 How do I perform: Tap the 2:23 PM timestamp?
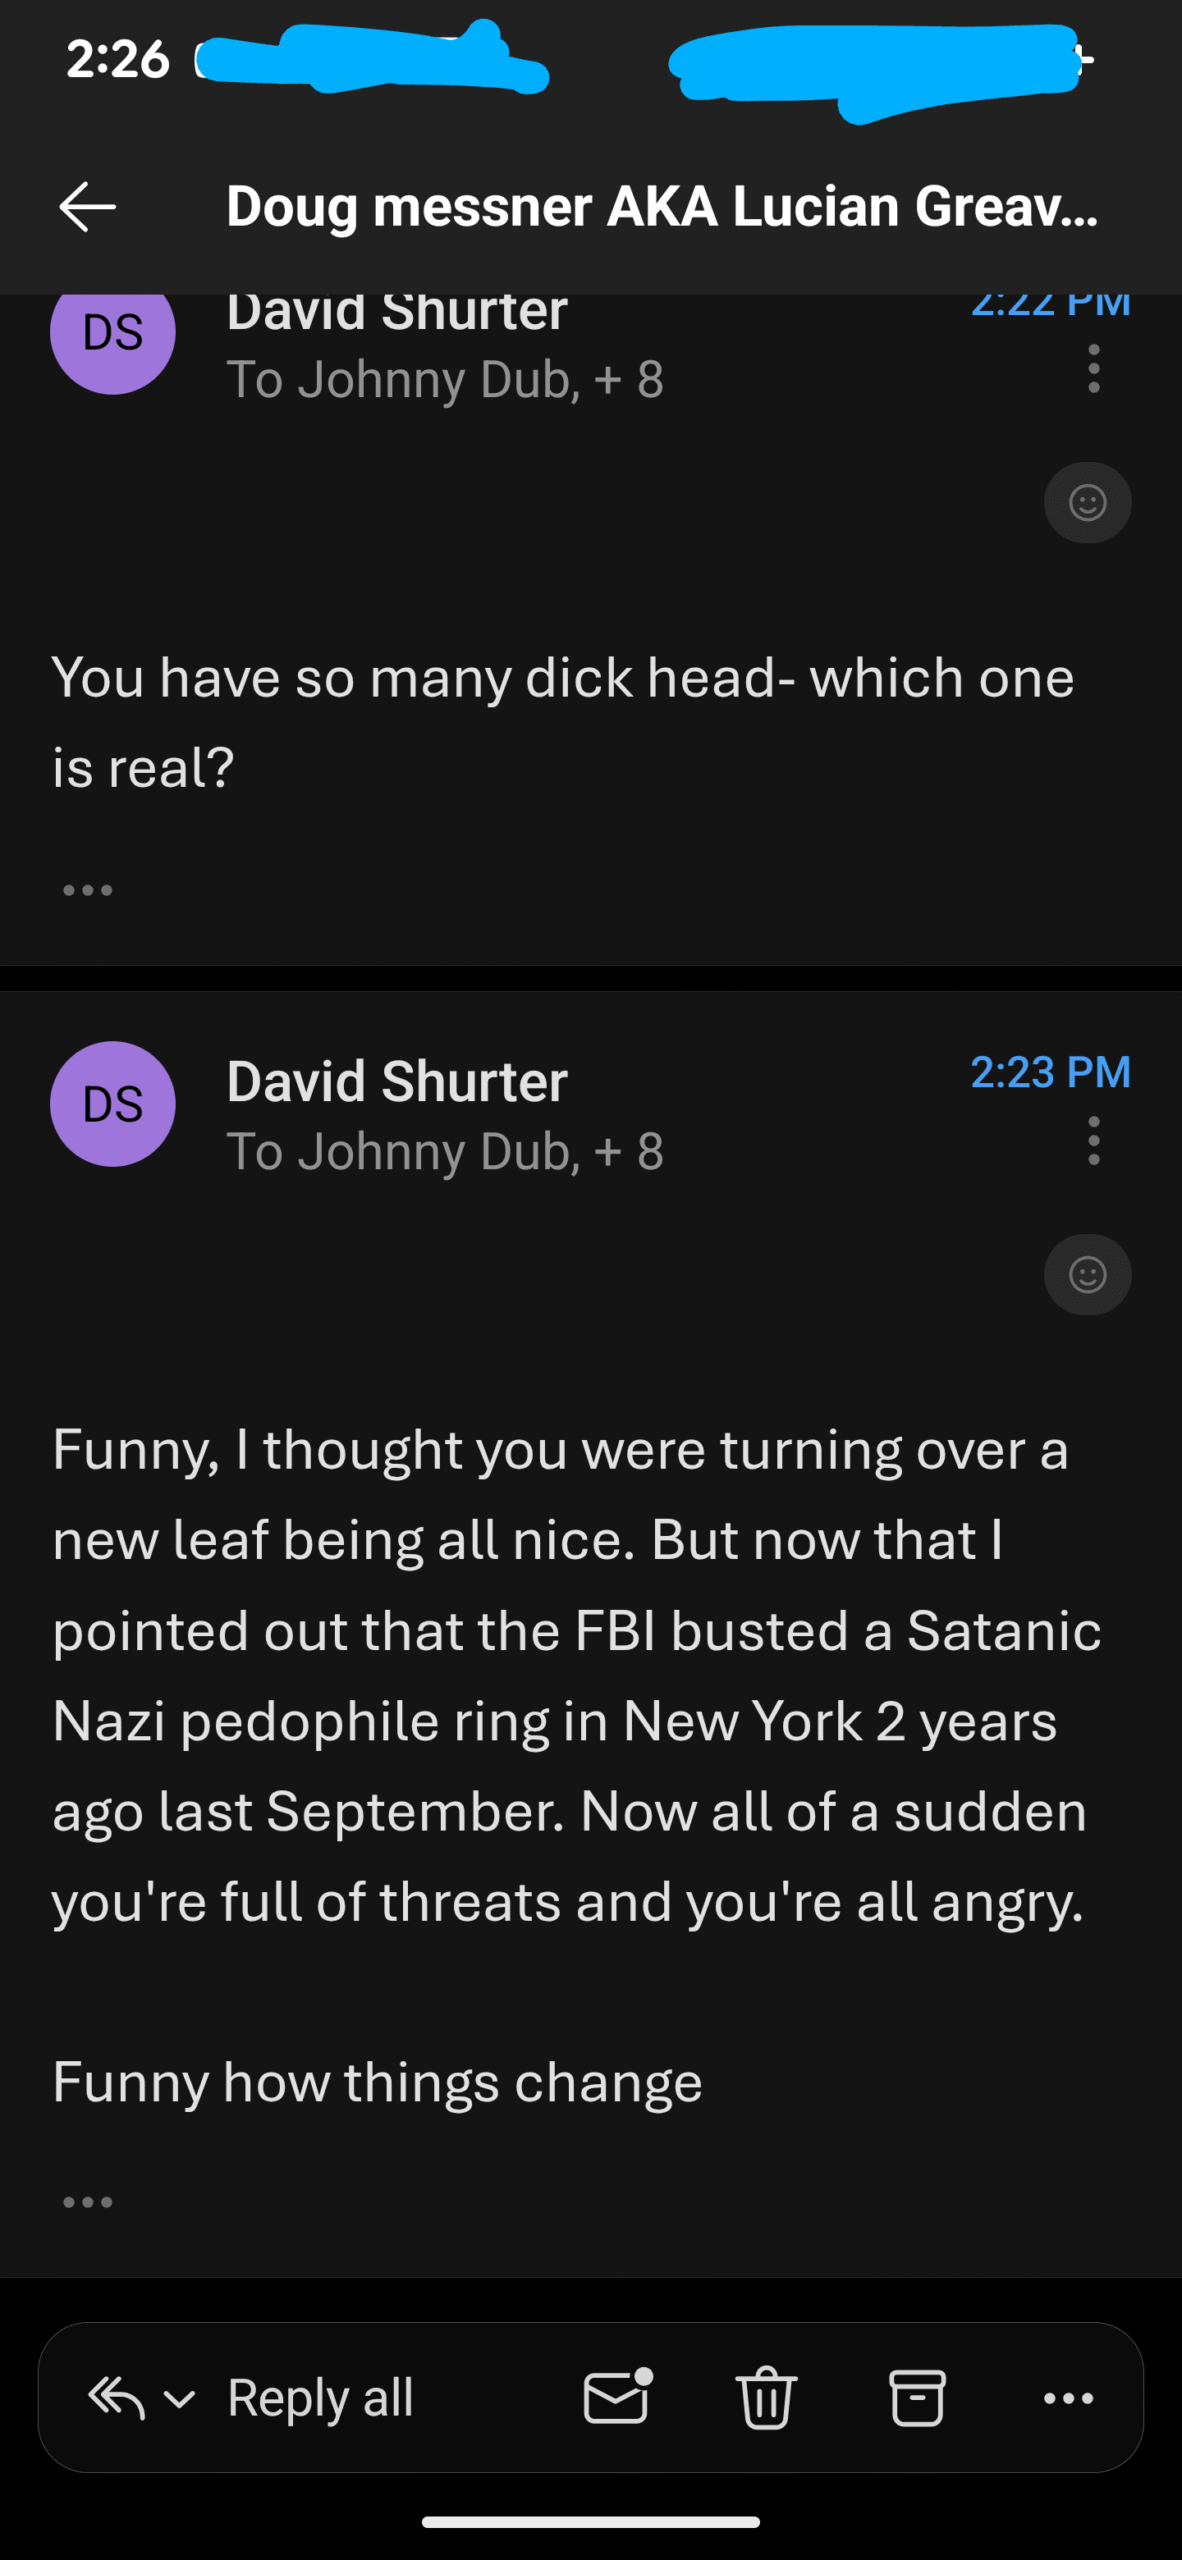pyautogui.click(x=1050, y=1072)
